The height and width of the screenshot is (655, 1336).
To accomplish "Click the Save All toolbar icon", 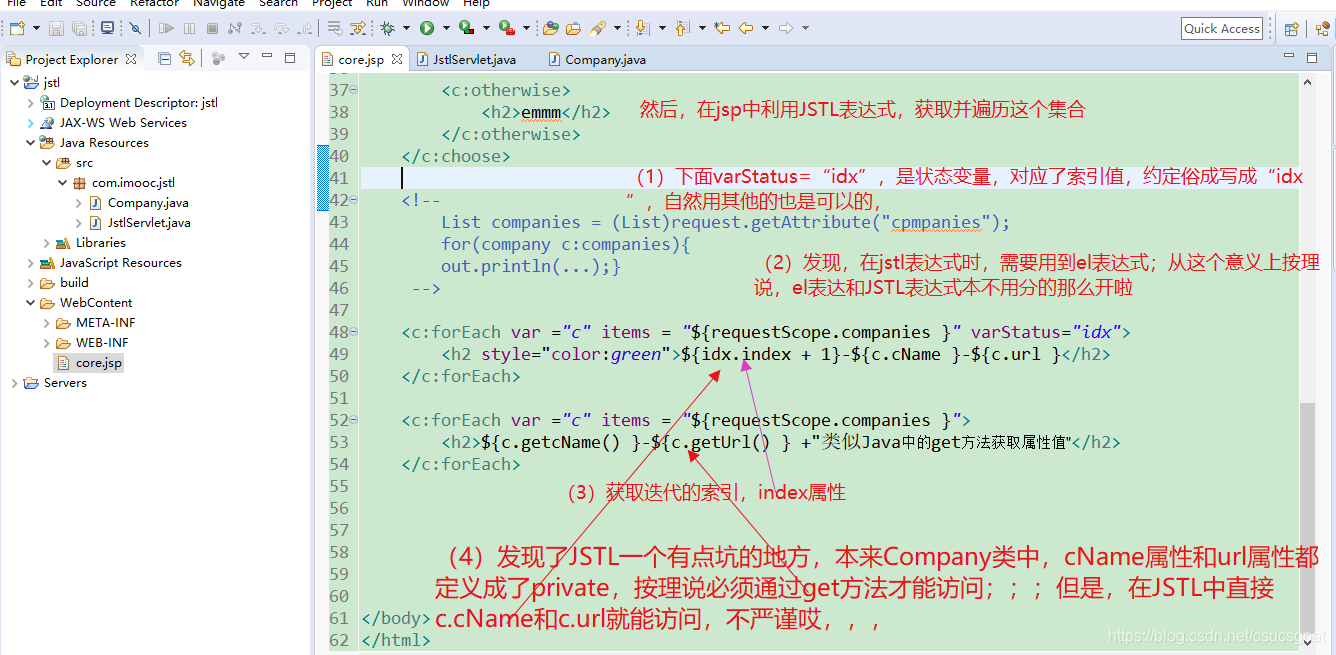I will (79, 28).
